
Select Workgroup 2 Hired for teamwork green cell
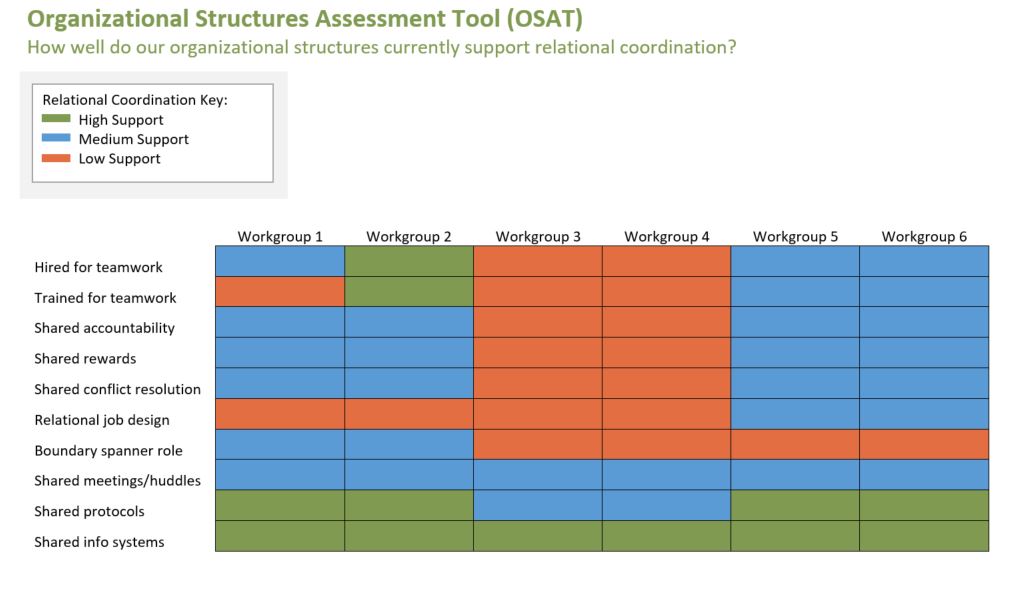click(409, 261)
